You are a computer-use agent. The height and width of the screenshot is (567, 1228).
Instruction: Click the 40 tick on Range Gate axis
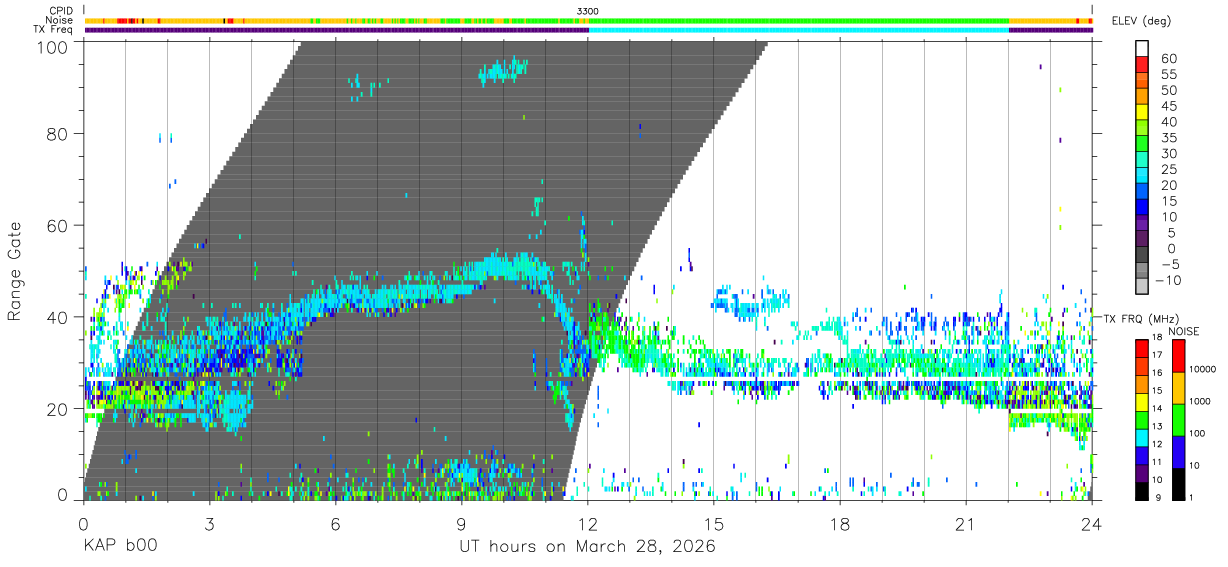59,317
